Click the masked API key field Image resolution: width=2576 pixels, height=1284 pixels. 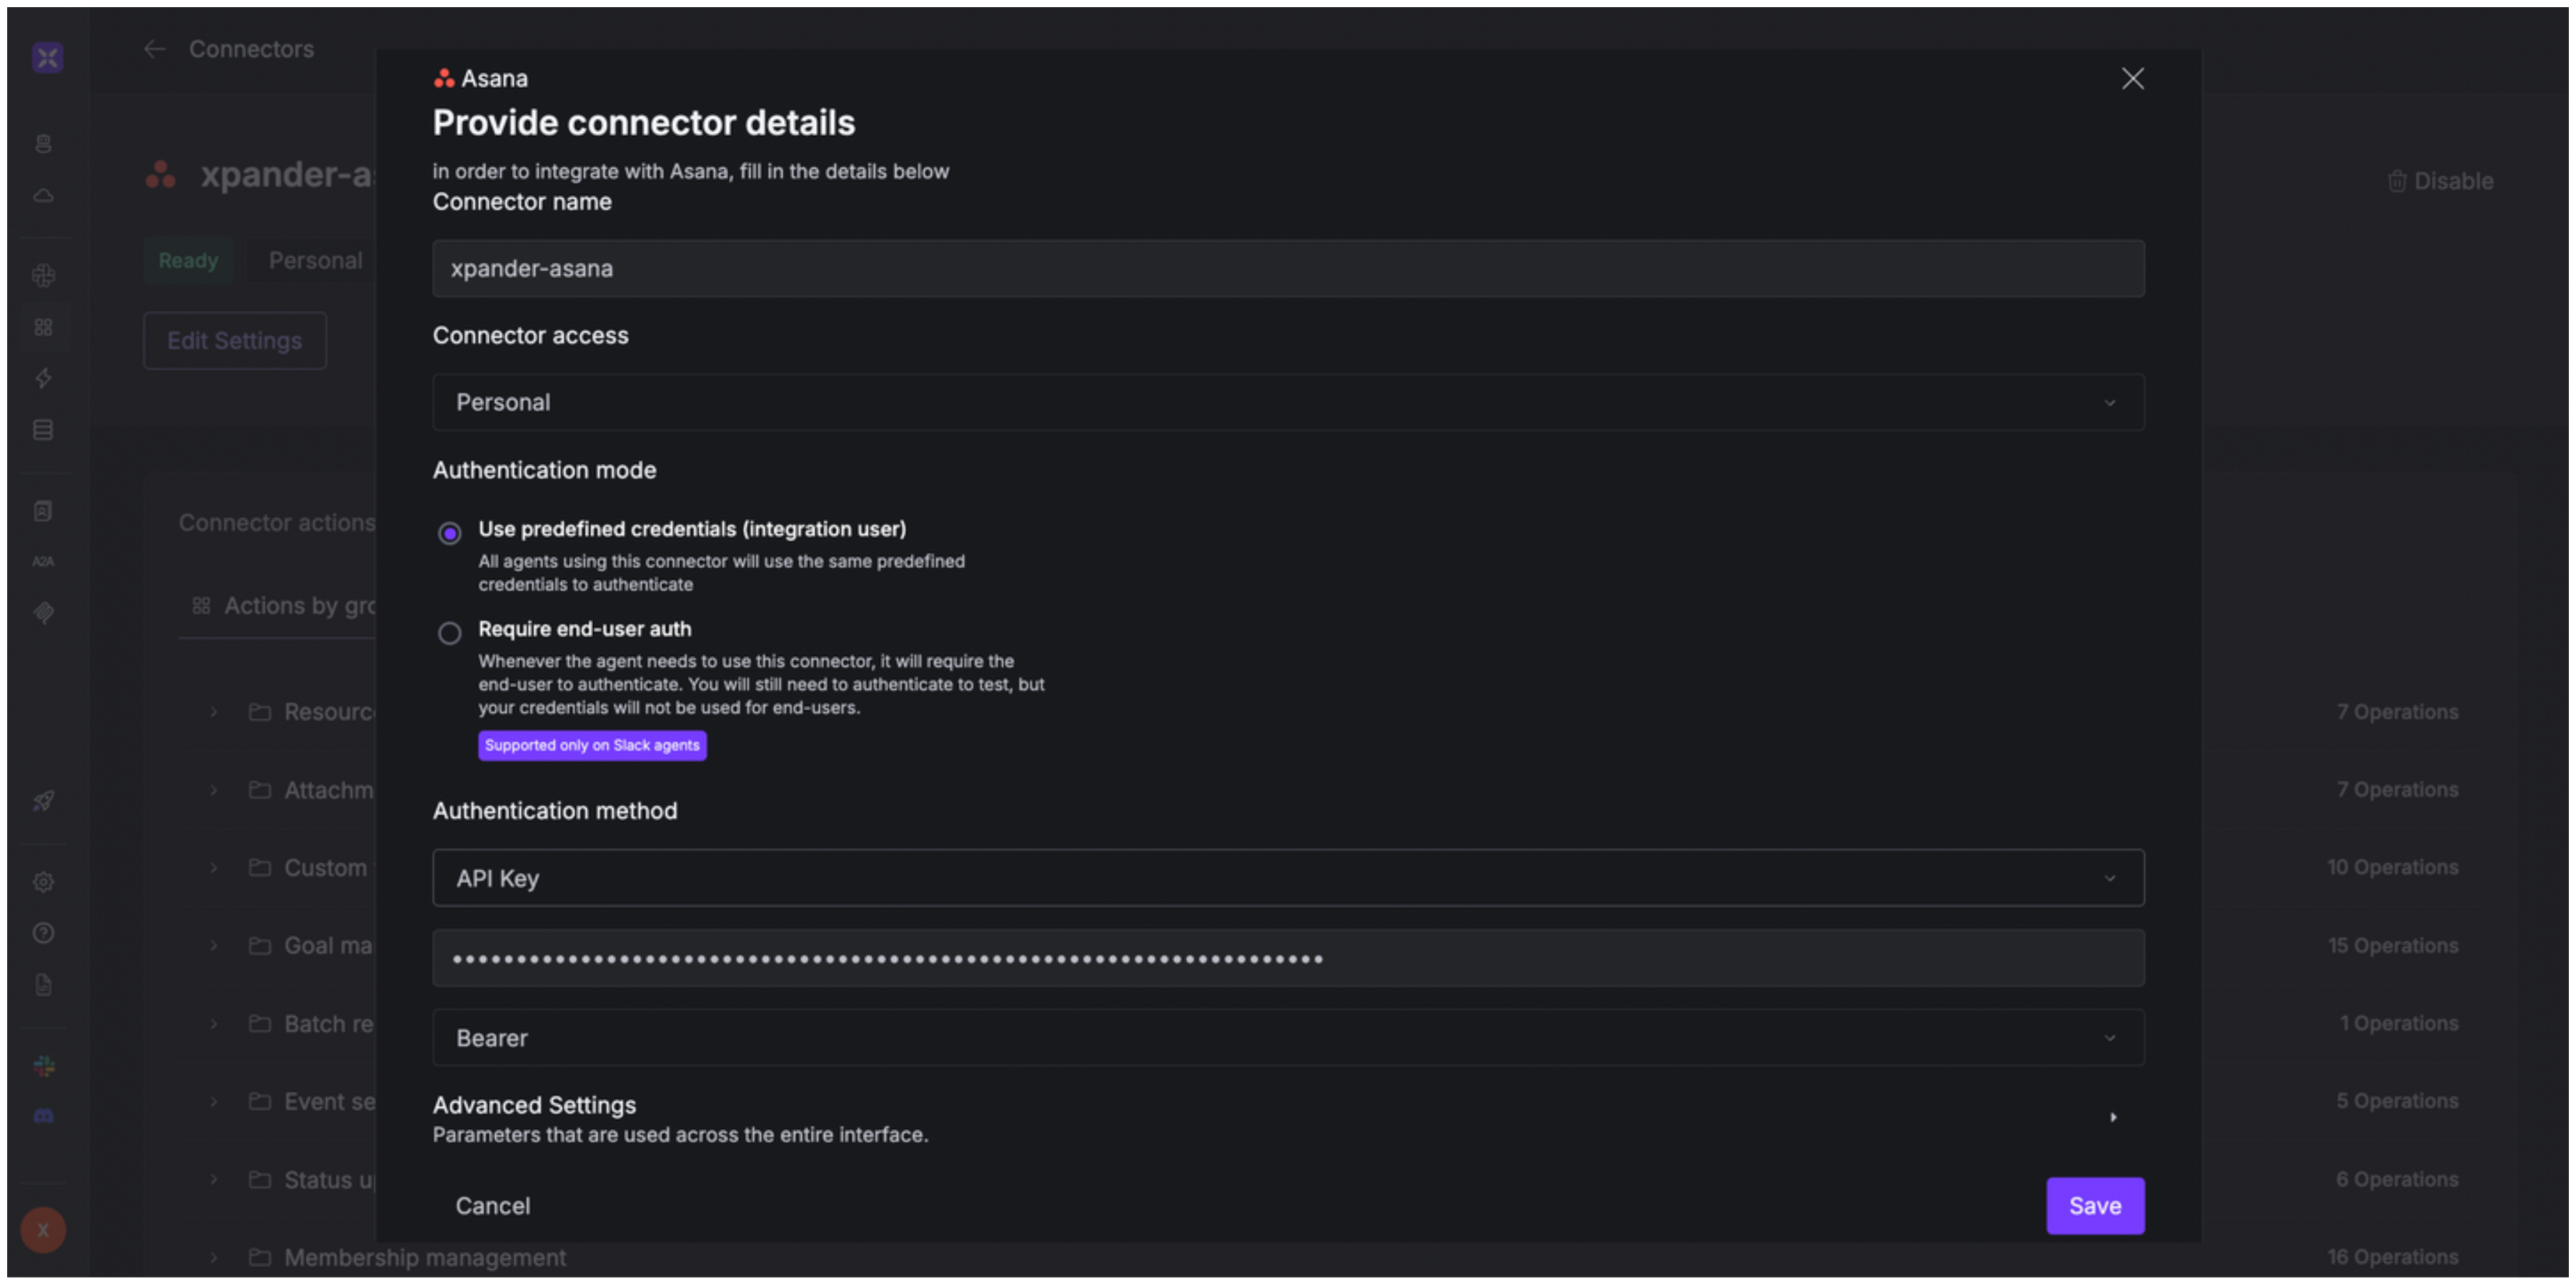point(1288,959)
